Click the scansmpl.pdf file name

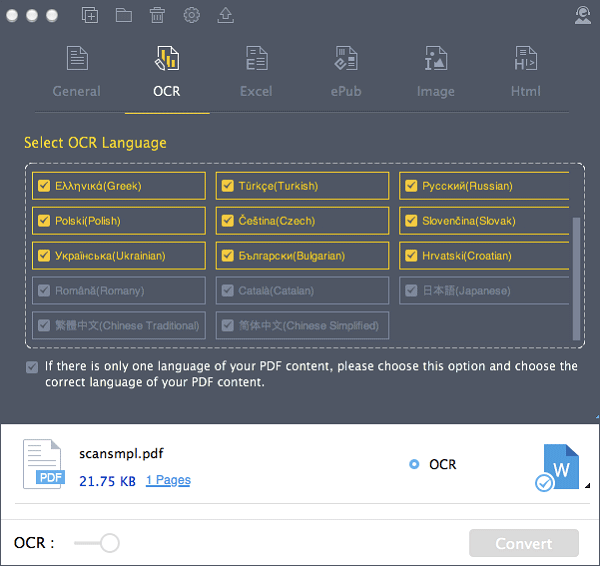(x=121, y=453)
